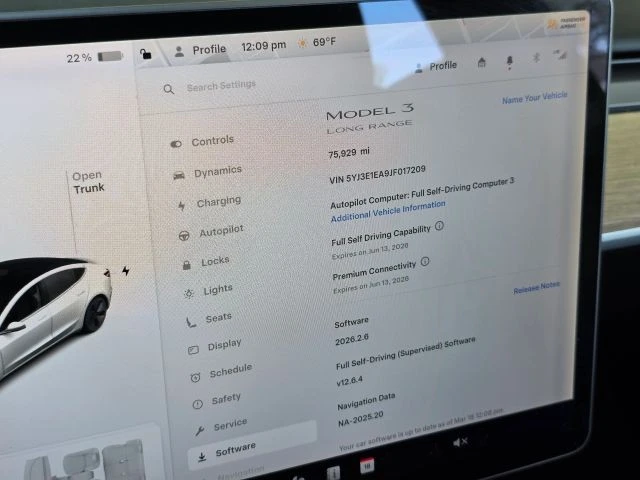Screen dimensions: 640x480
Task: Open the Seats menu
Action: click(x=209, y=319)
